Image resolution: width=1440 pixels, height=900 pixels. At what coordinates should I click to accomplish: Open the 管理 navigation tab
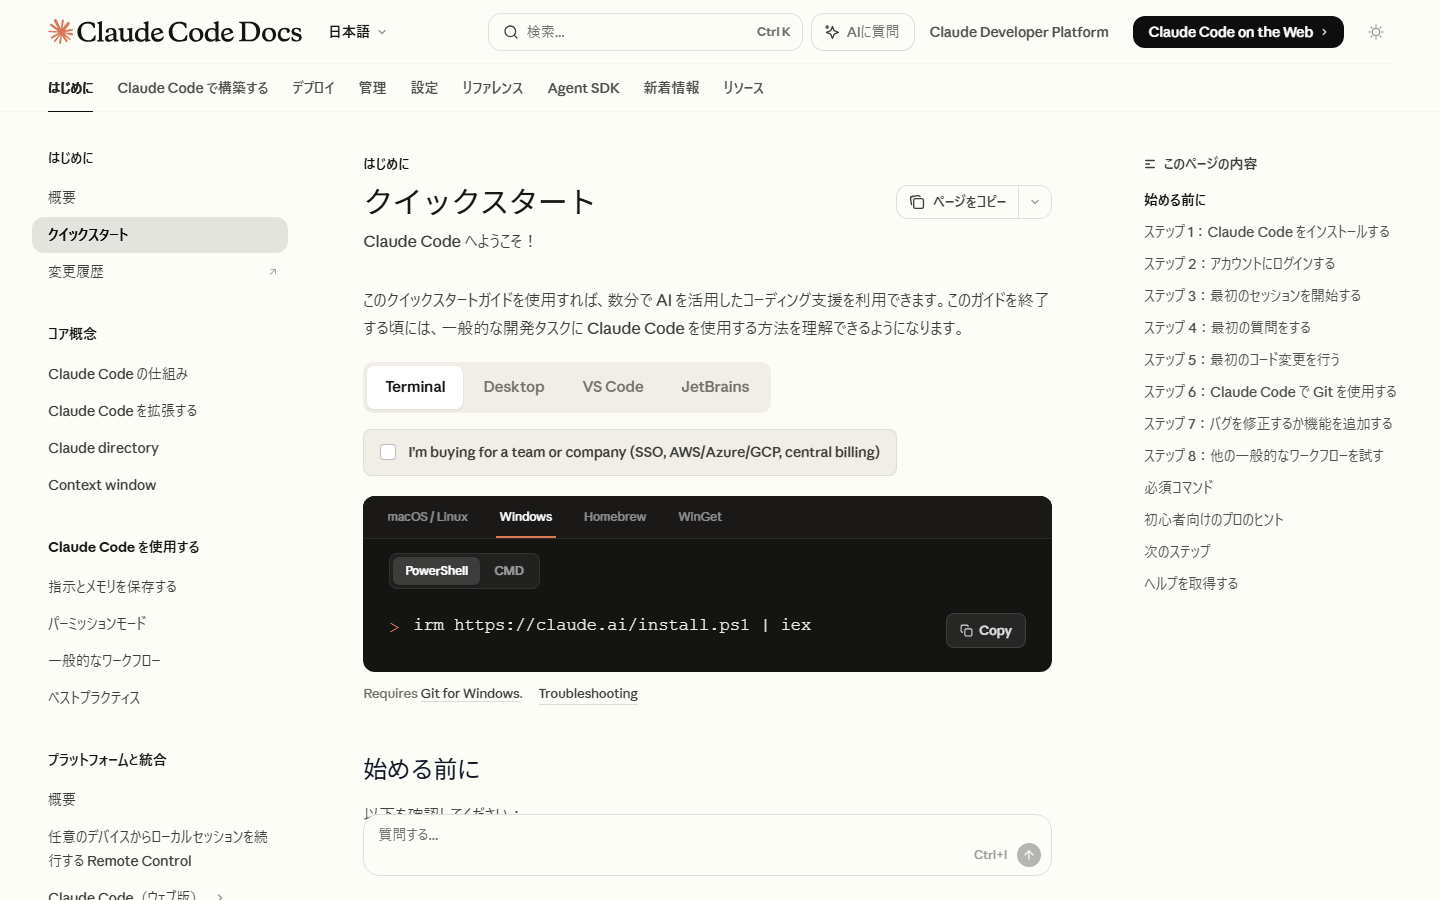[372, 88]
